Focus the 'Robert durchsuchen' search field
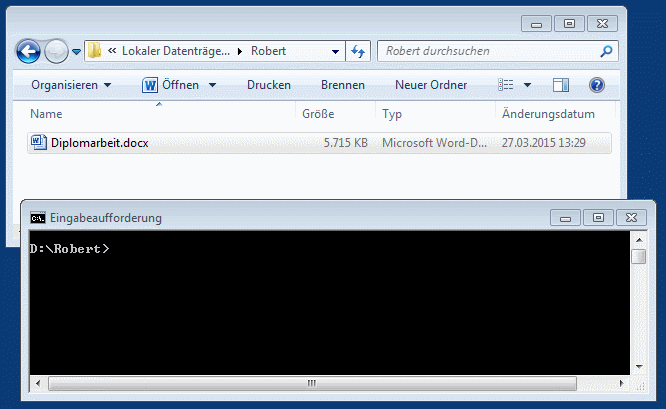Screen dimensions: 666x409 pyautogui.click(x=498, y=51)
